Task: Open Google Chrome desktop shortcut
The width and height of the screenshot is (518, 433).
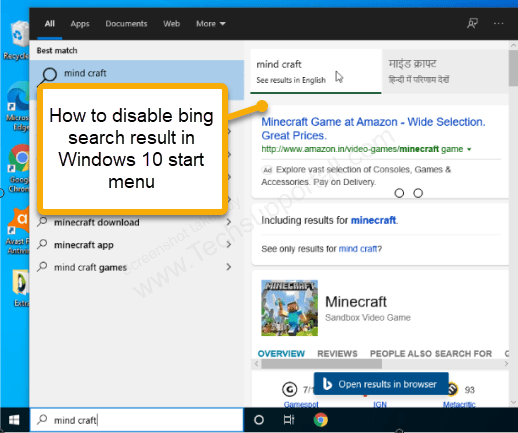Action: click(18, 168)
